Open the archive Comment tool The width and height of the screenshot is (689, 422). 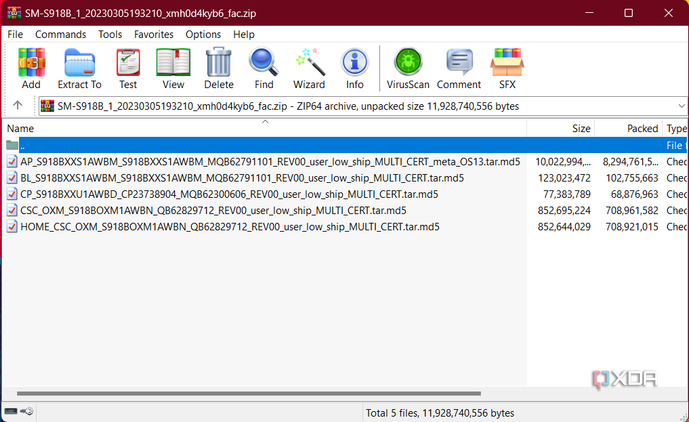[459, 69]
